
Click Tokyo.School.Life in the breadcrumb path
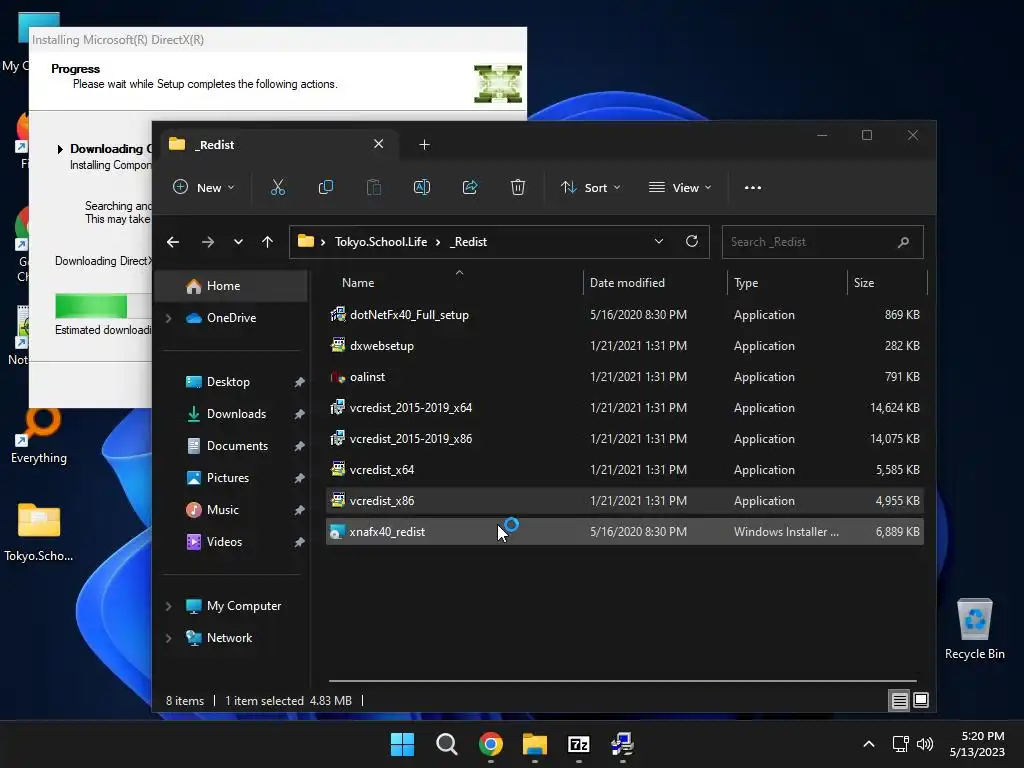pos(381,242)
